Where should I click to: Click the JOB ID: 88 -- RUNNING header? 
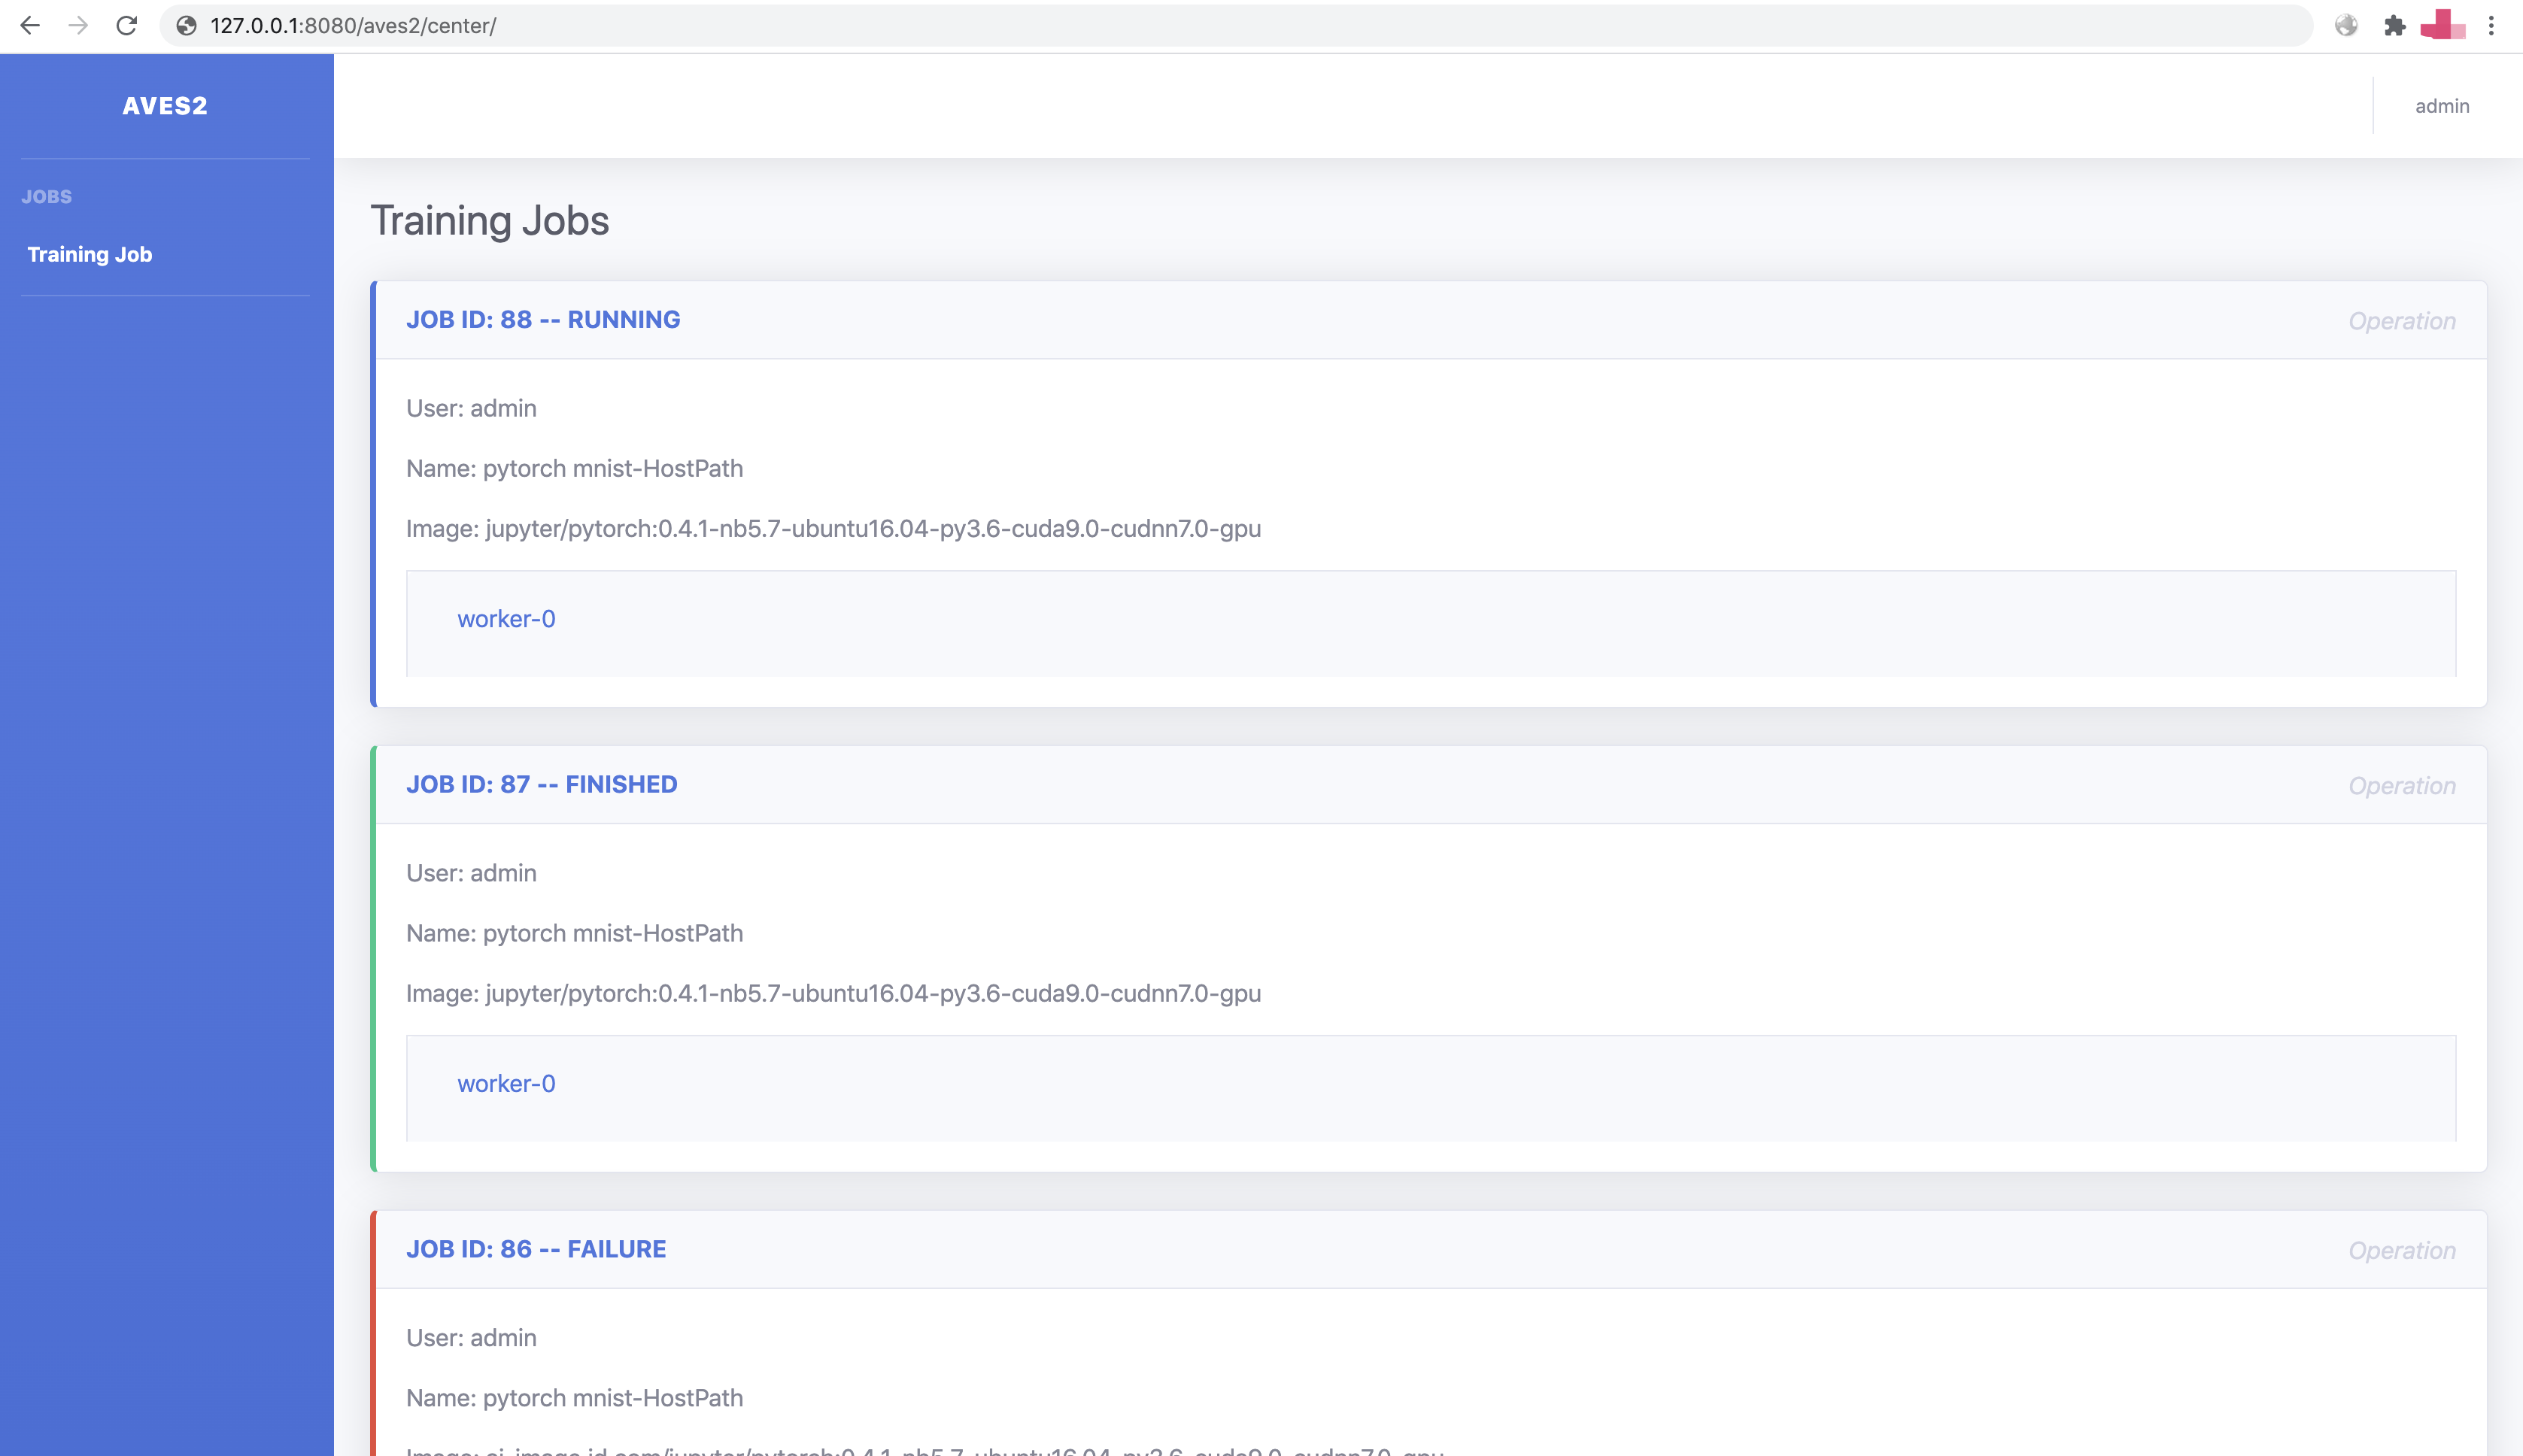[543, 320]
